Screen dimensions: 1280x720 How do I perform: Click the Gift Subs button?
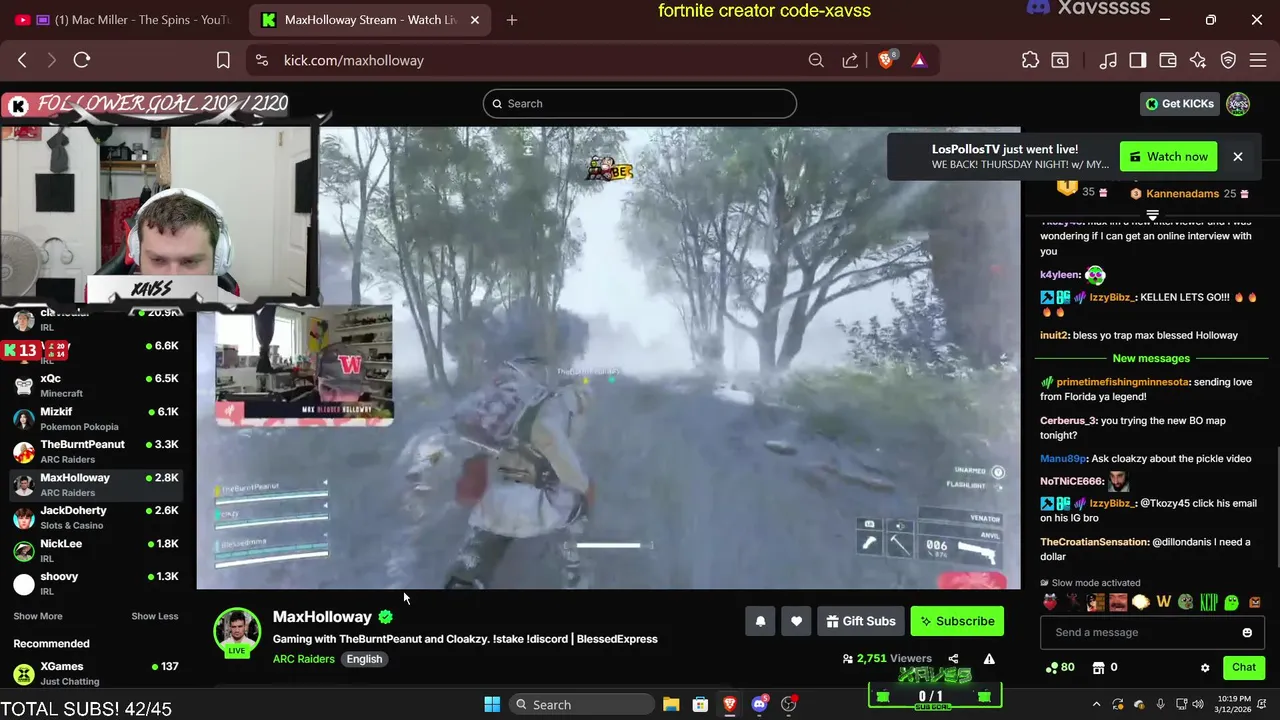(861, 621)
